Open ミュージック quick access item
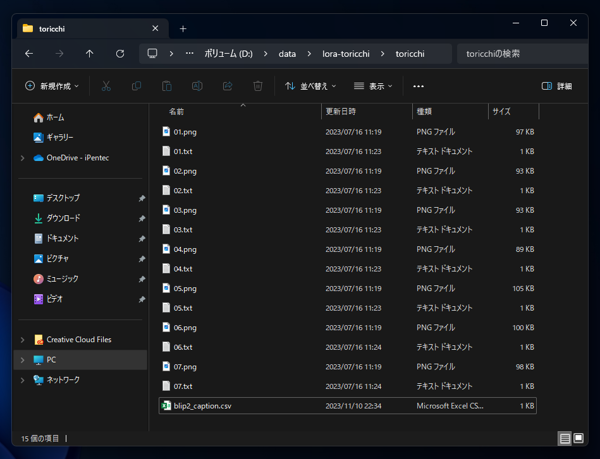This screenshot has width=600, height=459. tap(56, 279)
